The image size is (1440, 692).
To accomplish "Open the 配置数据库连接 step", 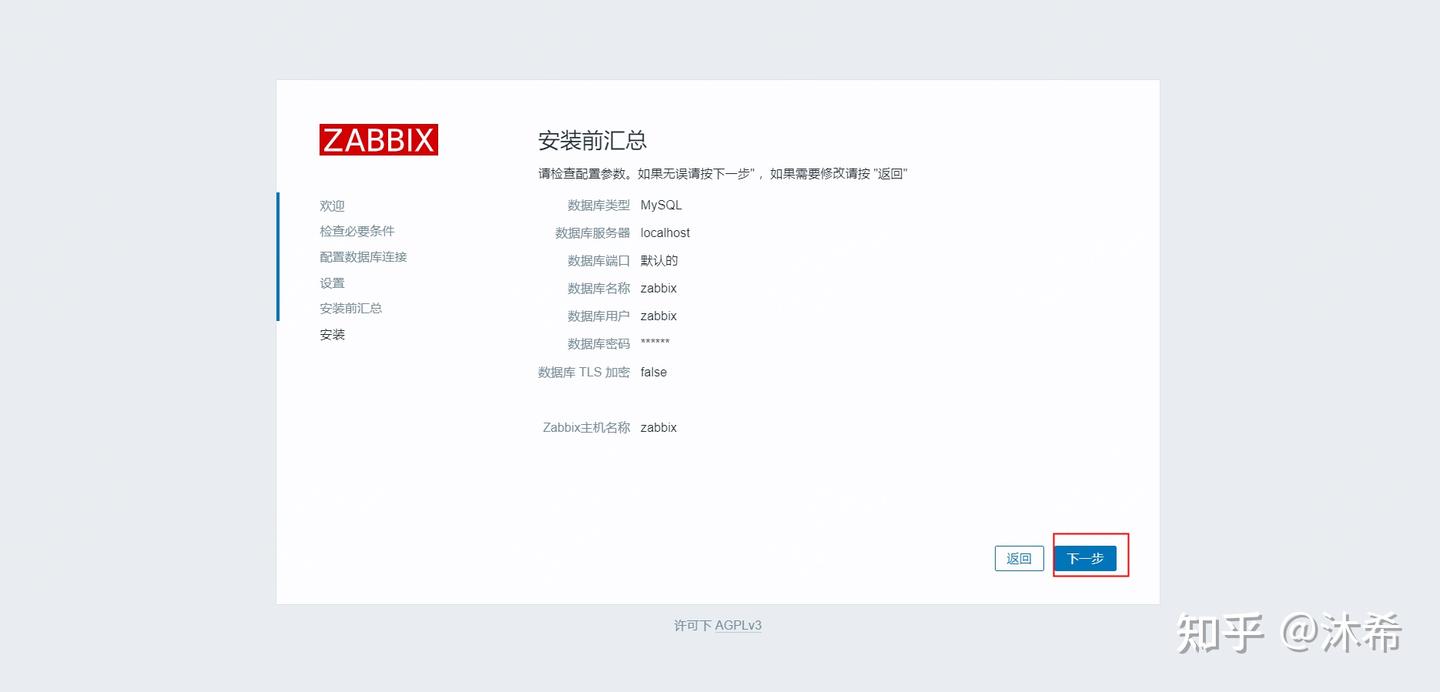I will (362, 257).
